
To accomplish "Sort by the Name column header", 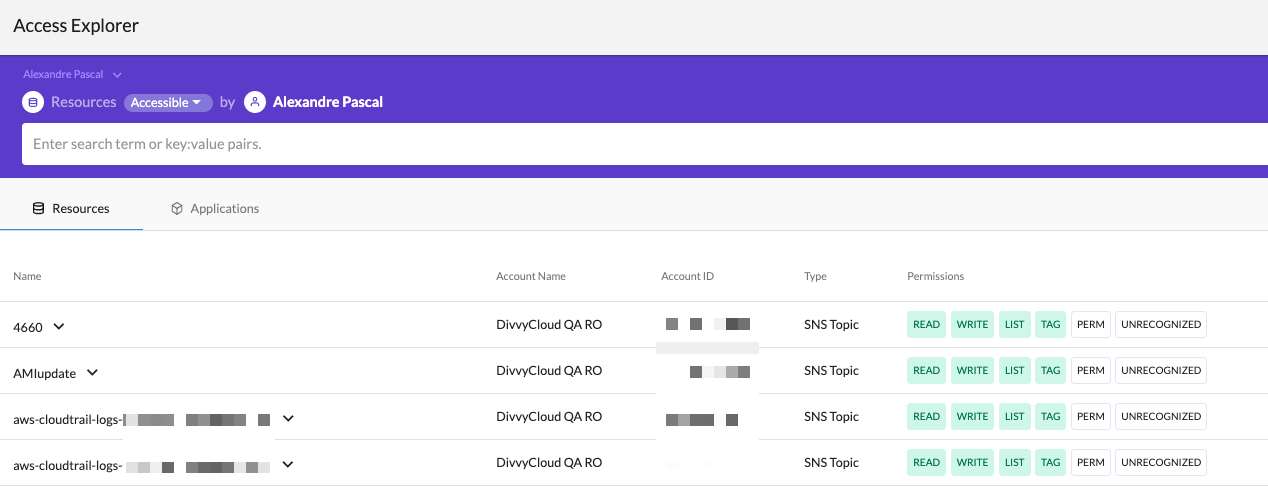I will pos(27,276).
